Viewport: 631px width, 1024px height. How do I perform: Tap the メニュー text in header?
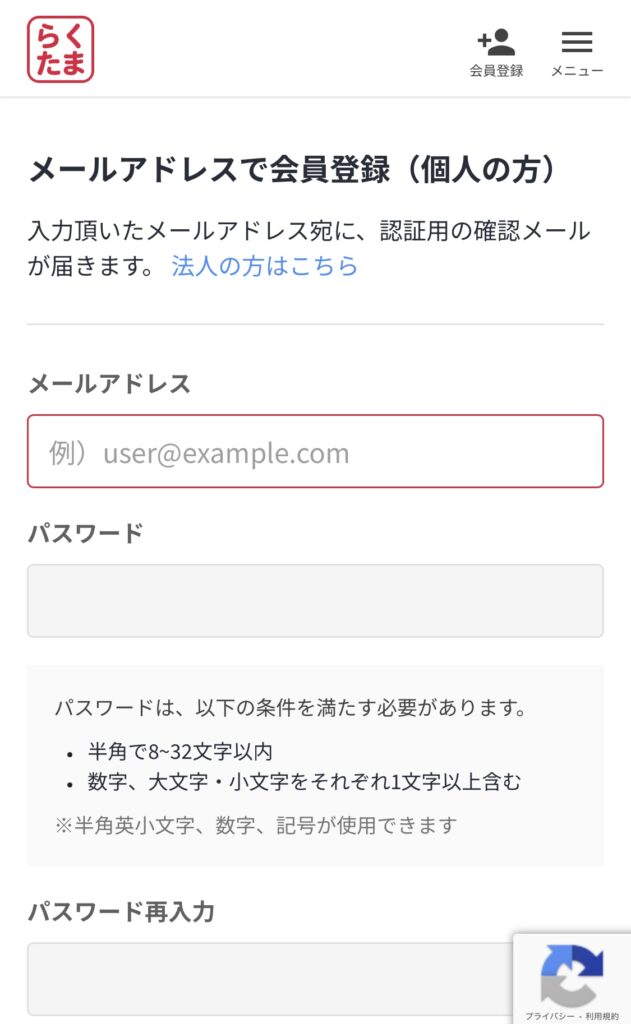(577, 71)
